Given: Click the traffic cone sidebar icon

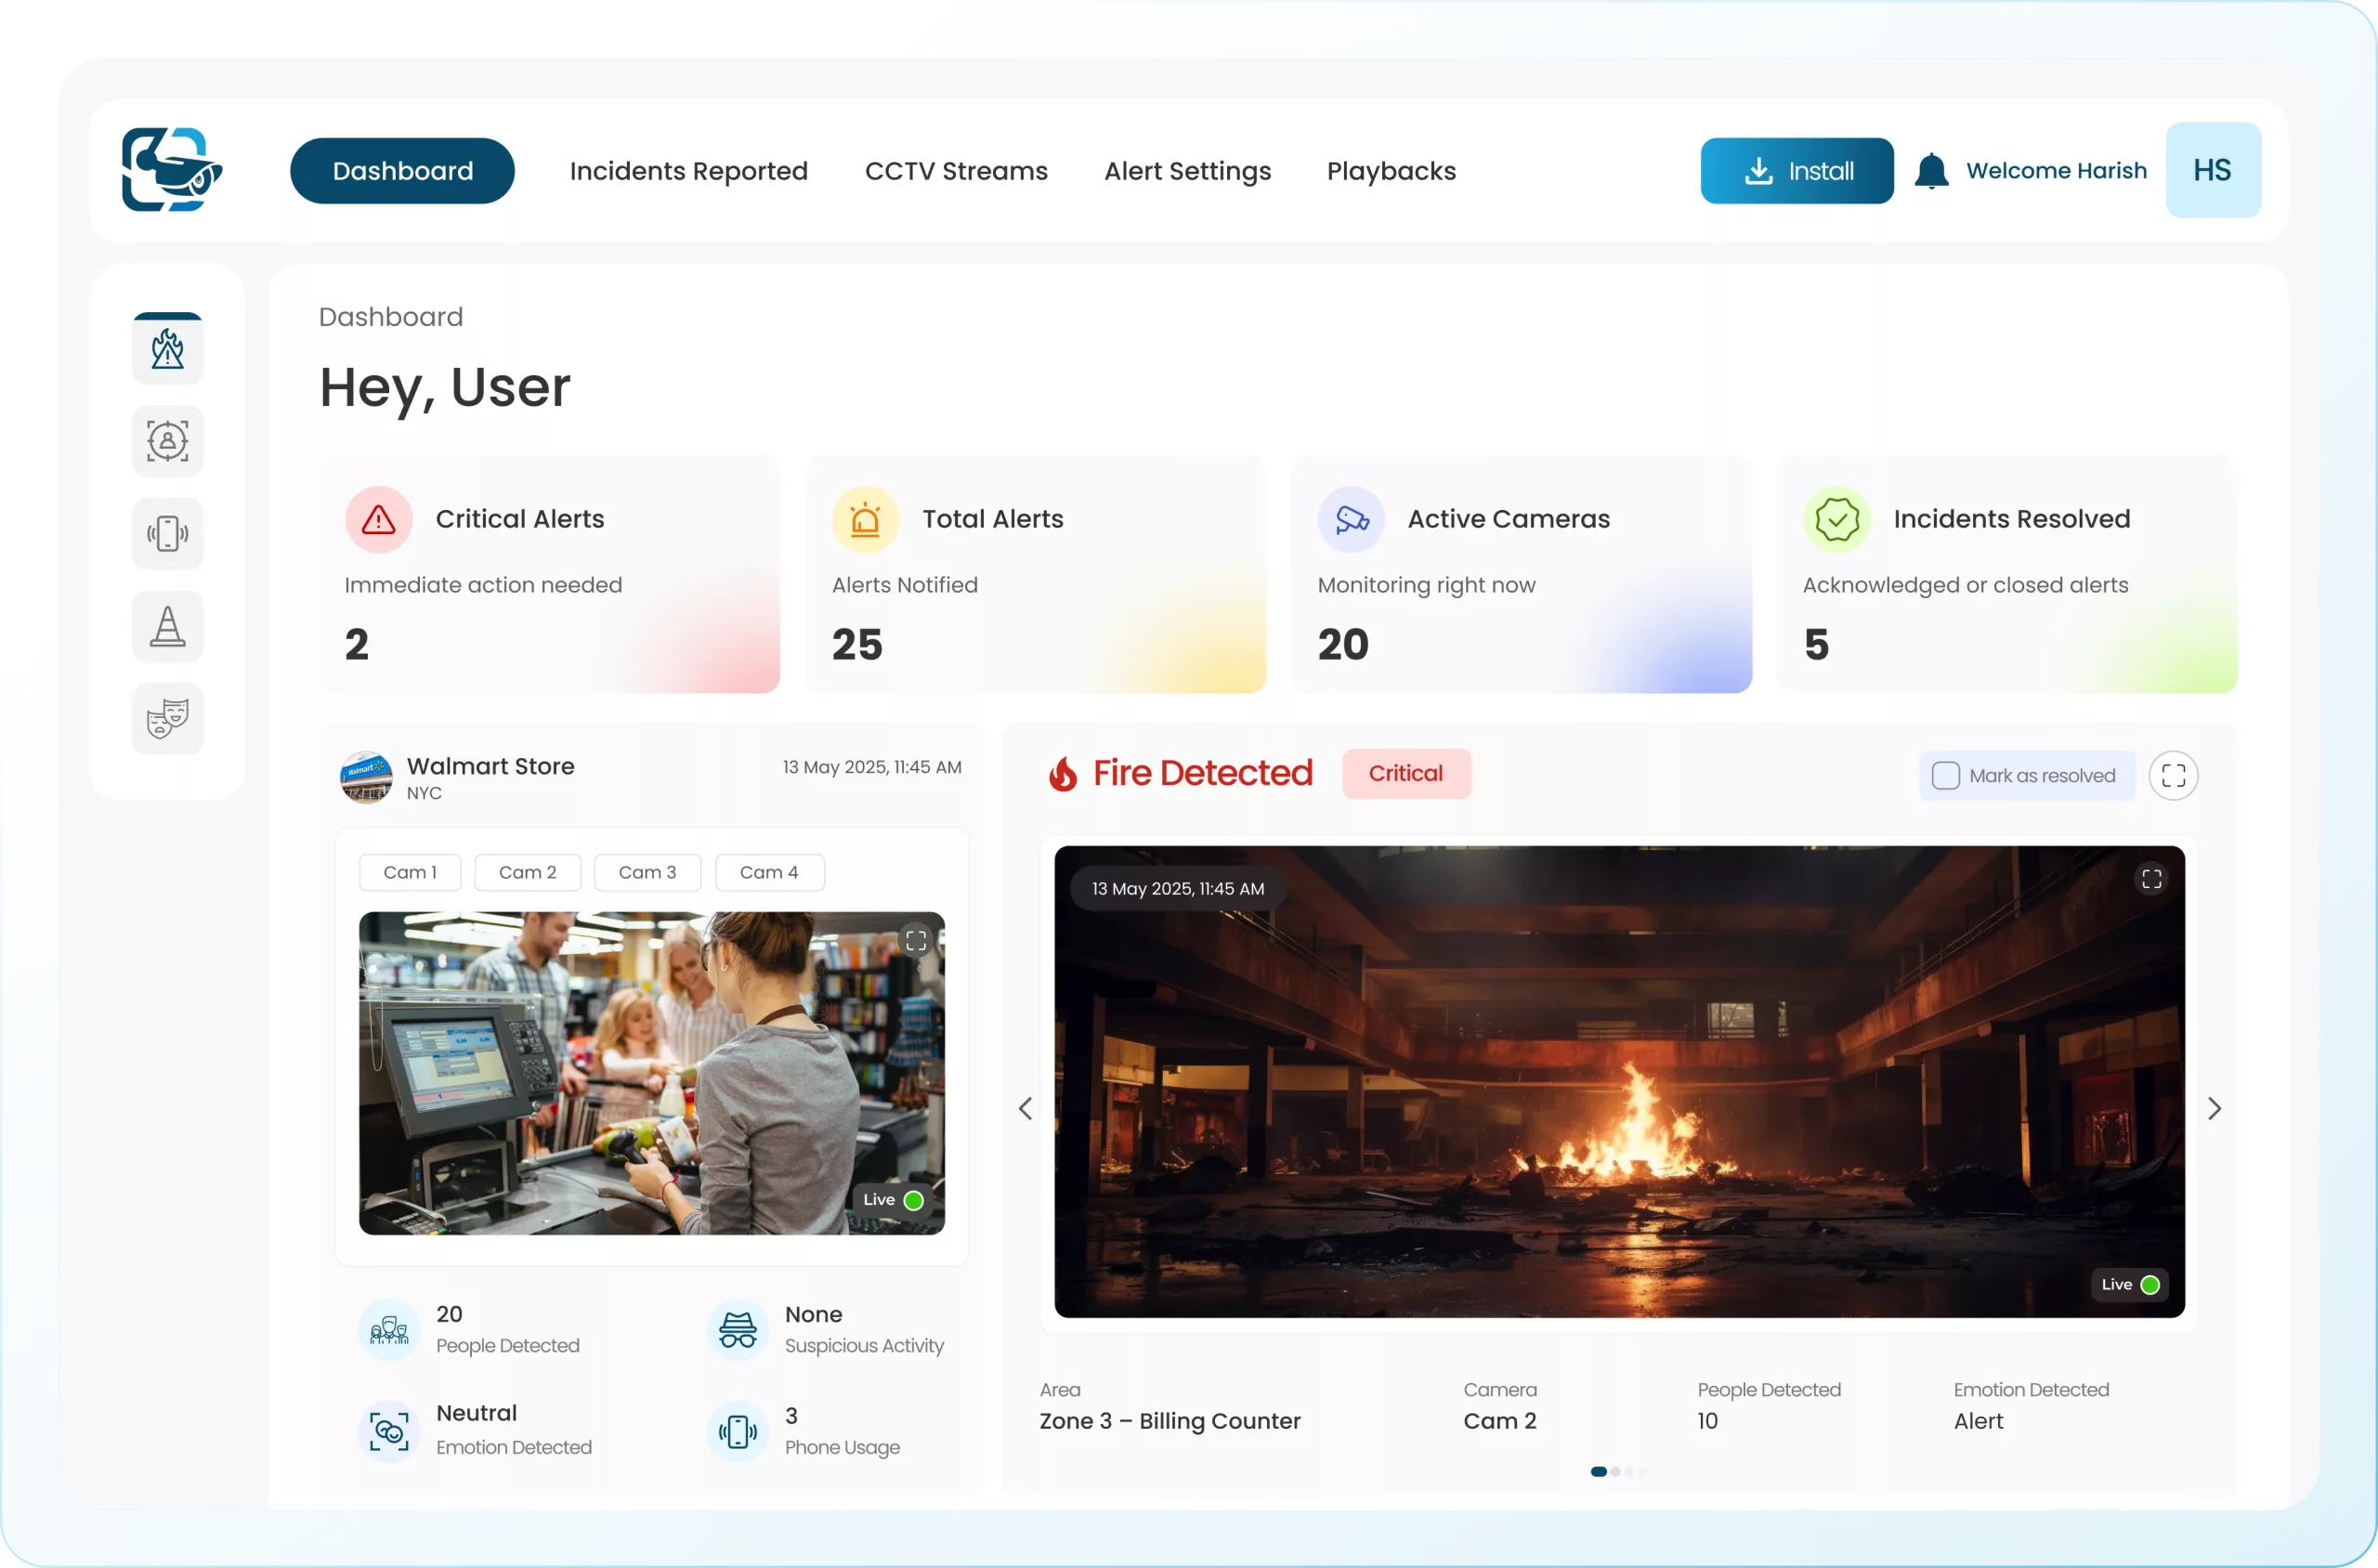Looking at the screenshot, I should [167, 627].
